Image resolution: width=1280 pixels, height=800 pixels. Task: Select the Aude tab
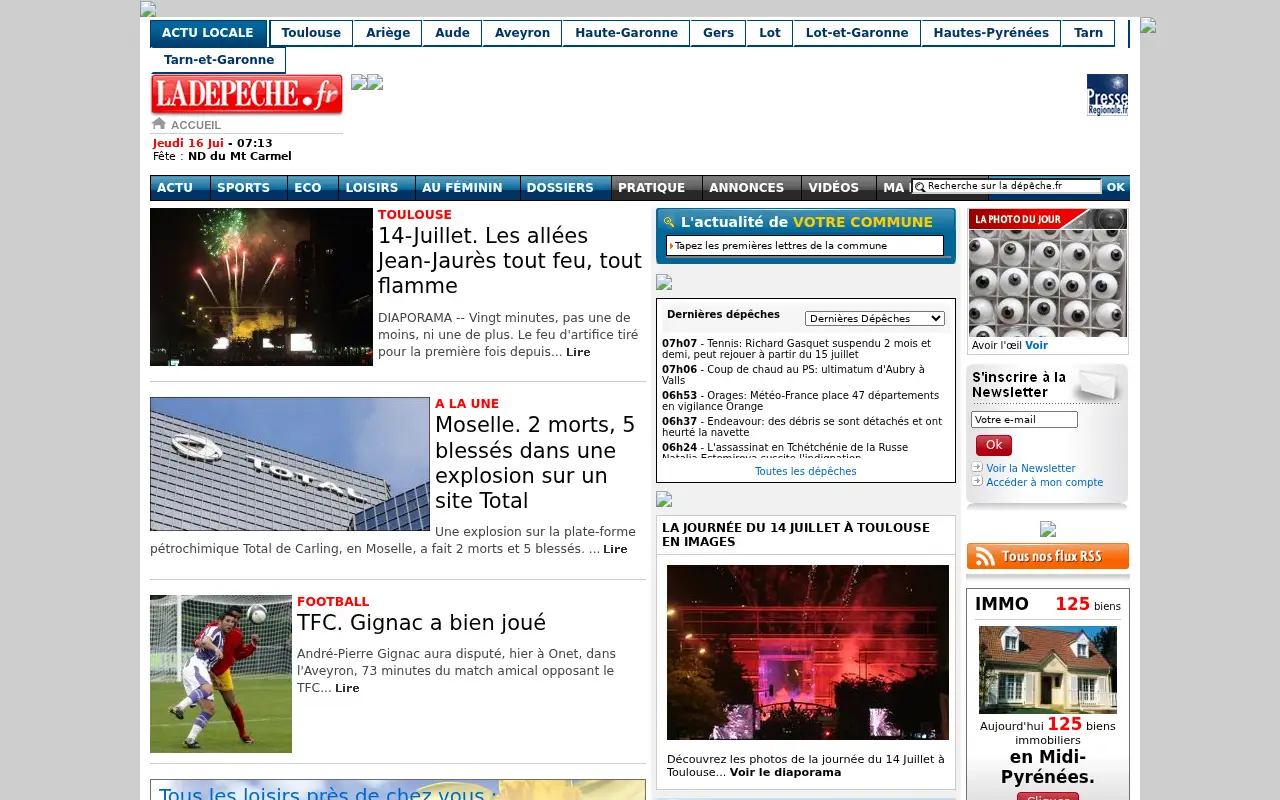point(452,33)
